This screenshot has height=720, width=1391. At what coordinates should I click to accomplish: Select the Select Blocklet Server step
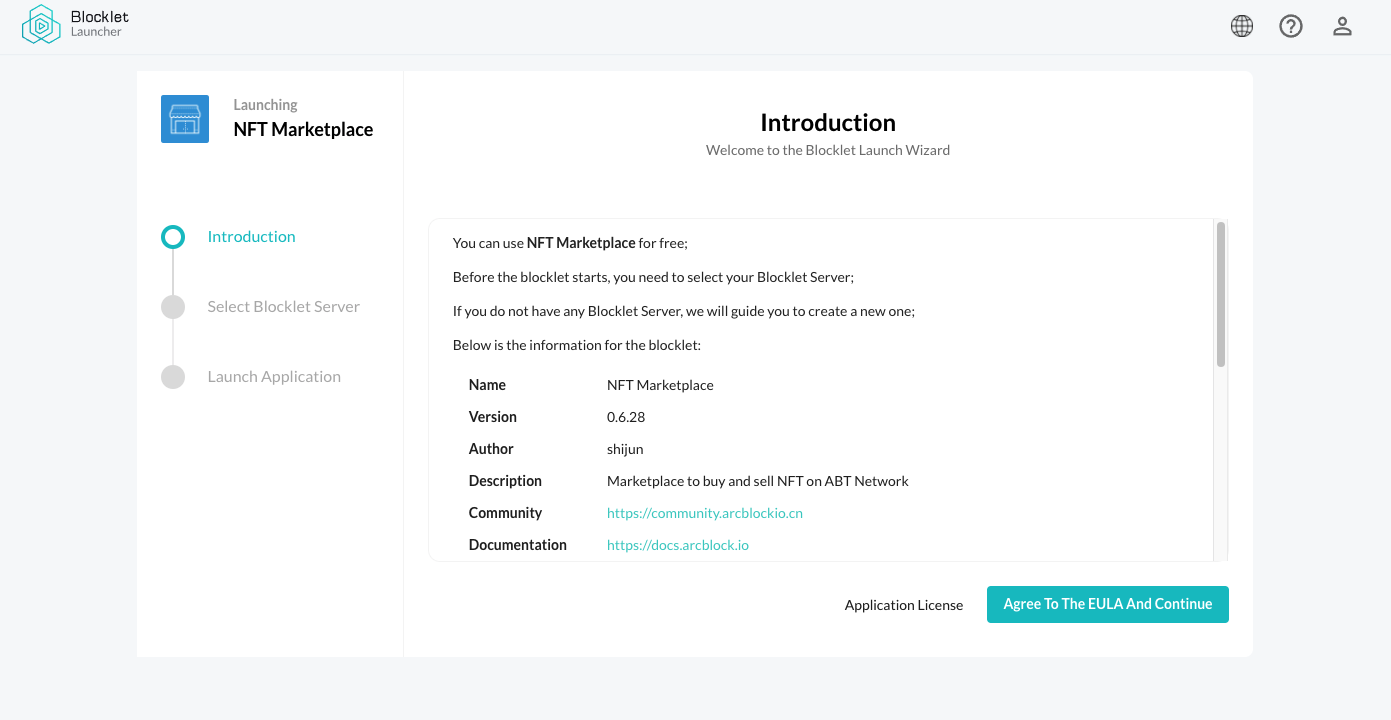[x=283, y=306]
